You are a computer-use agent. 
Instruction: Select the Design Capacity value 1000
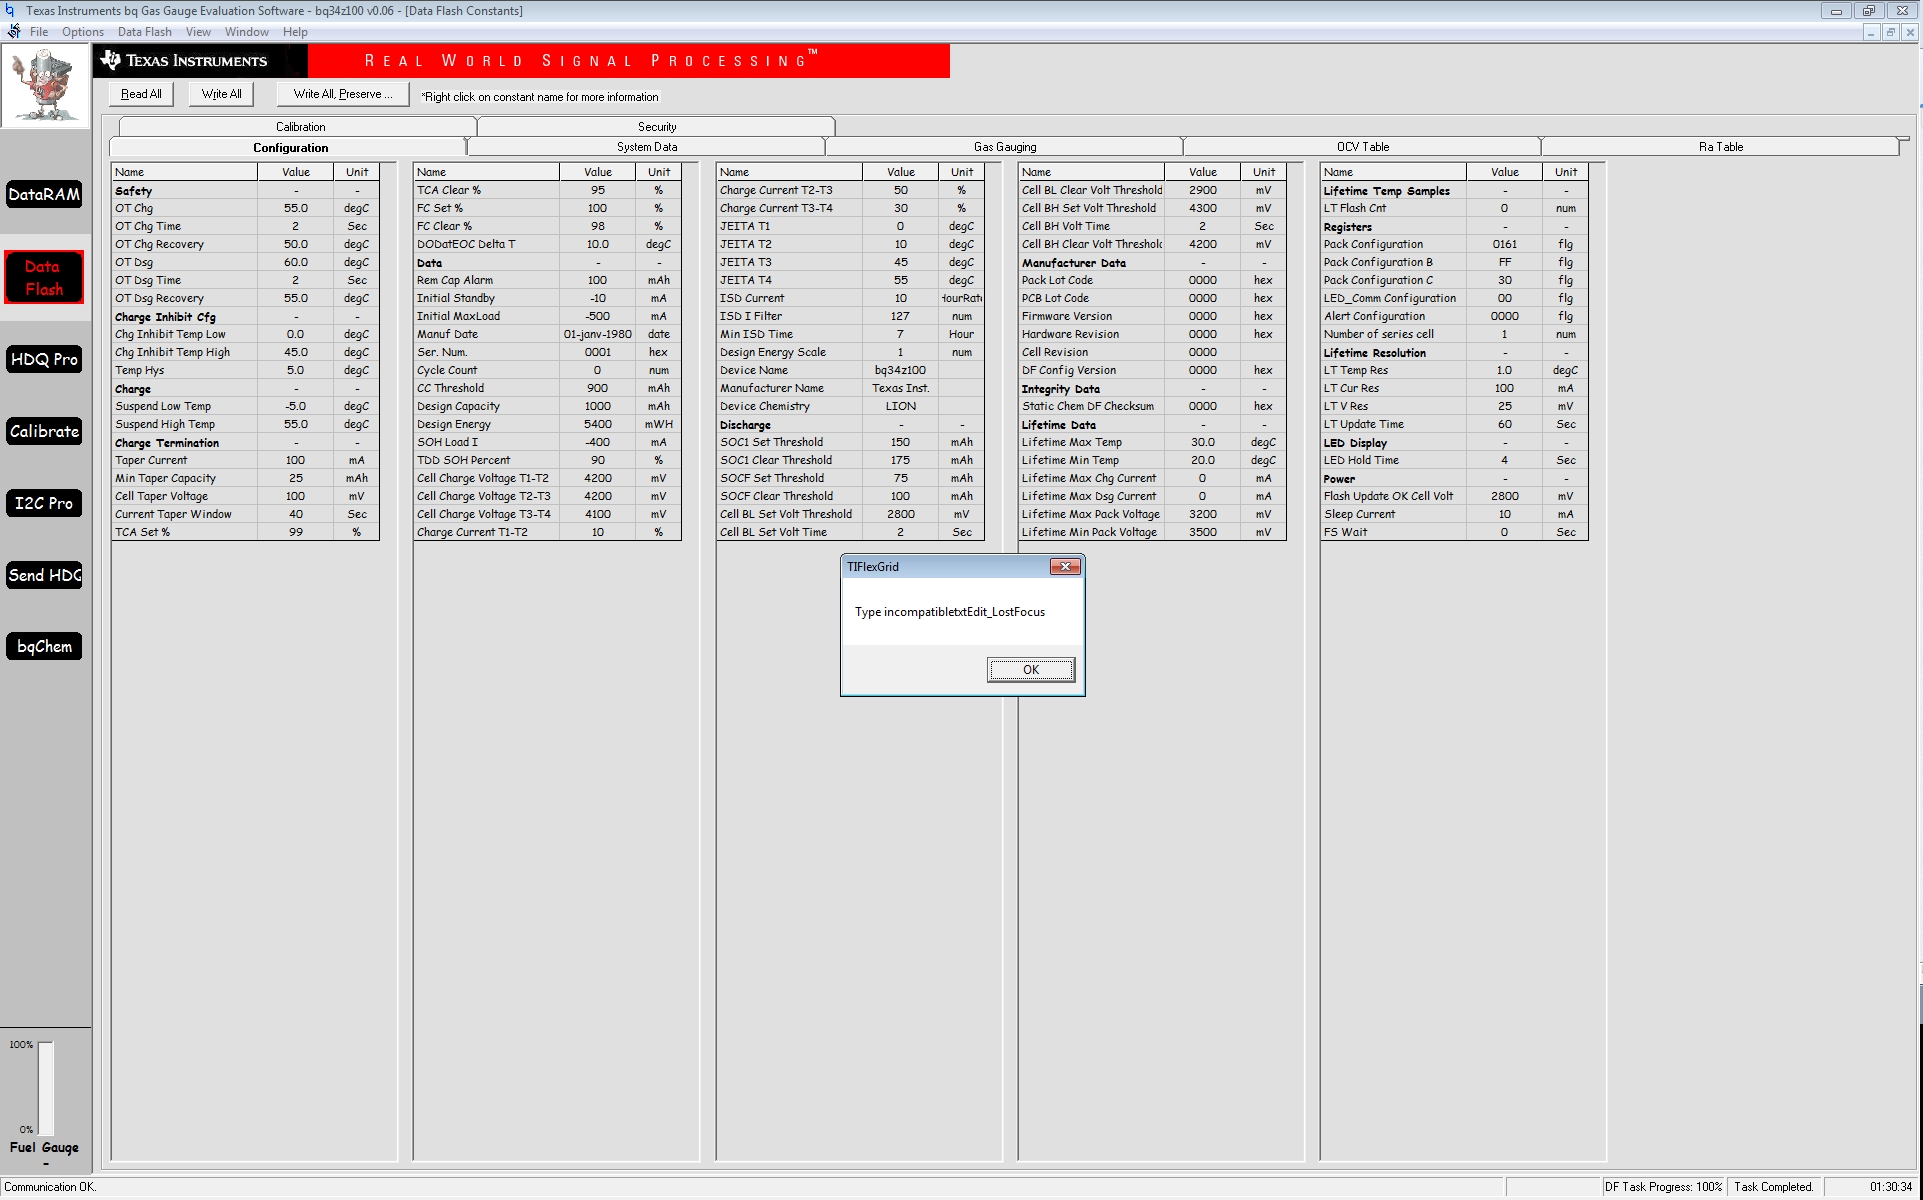[597, 406]
